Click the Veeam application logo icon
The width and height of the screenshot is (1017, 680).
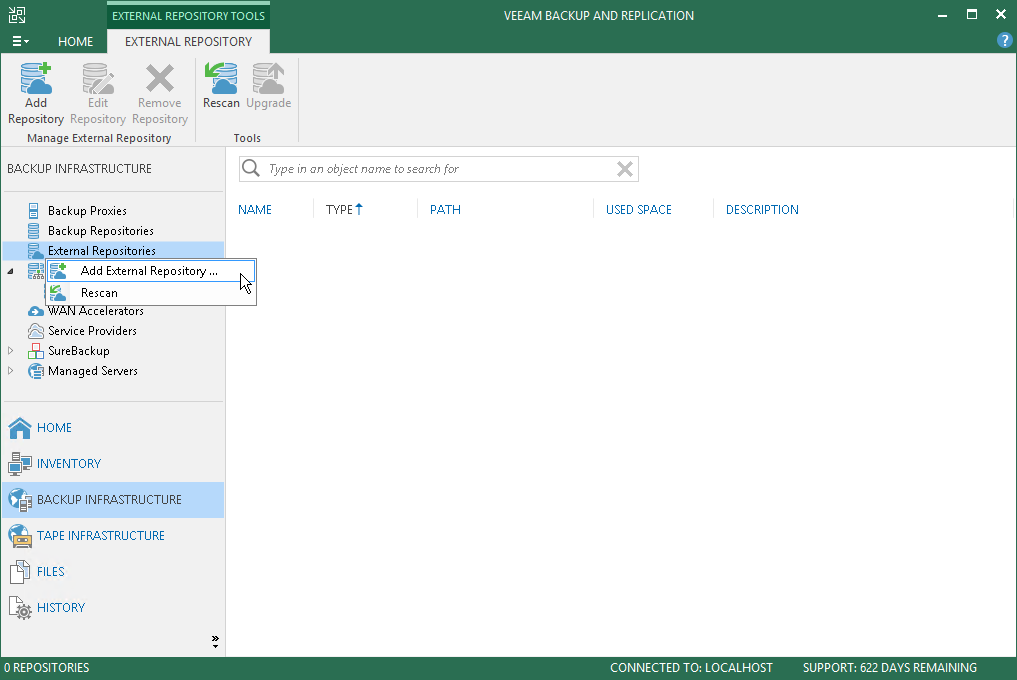click(x=17, y=15)
